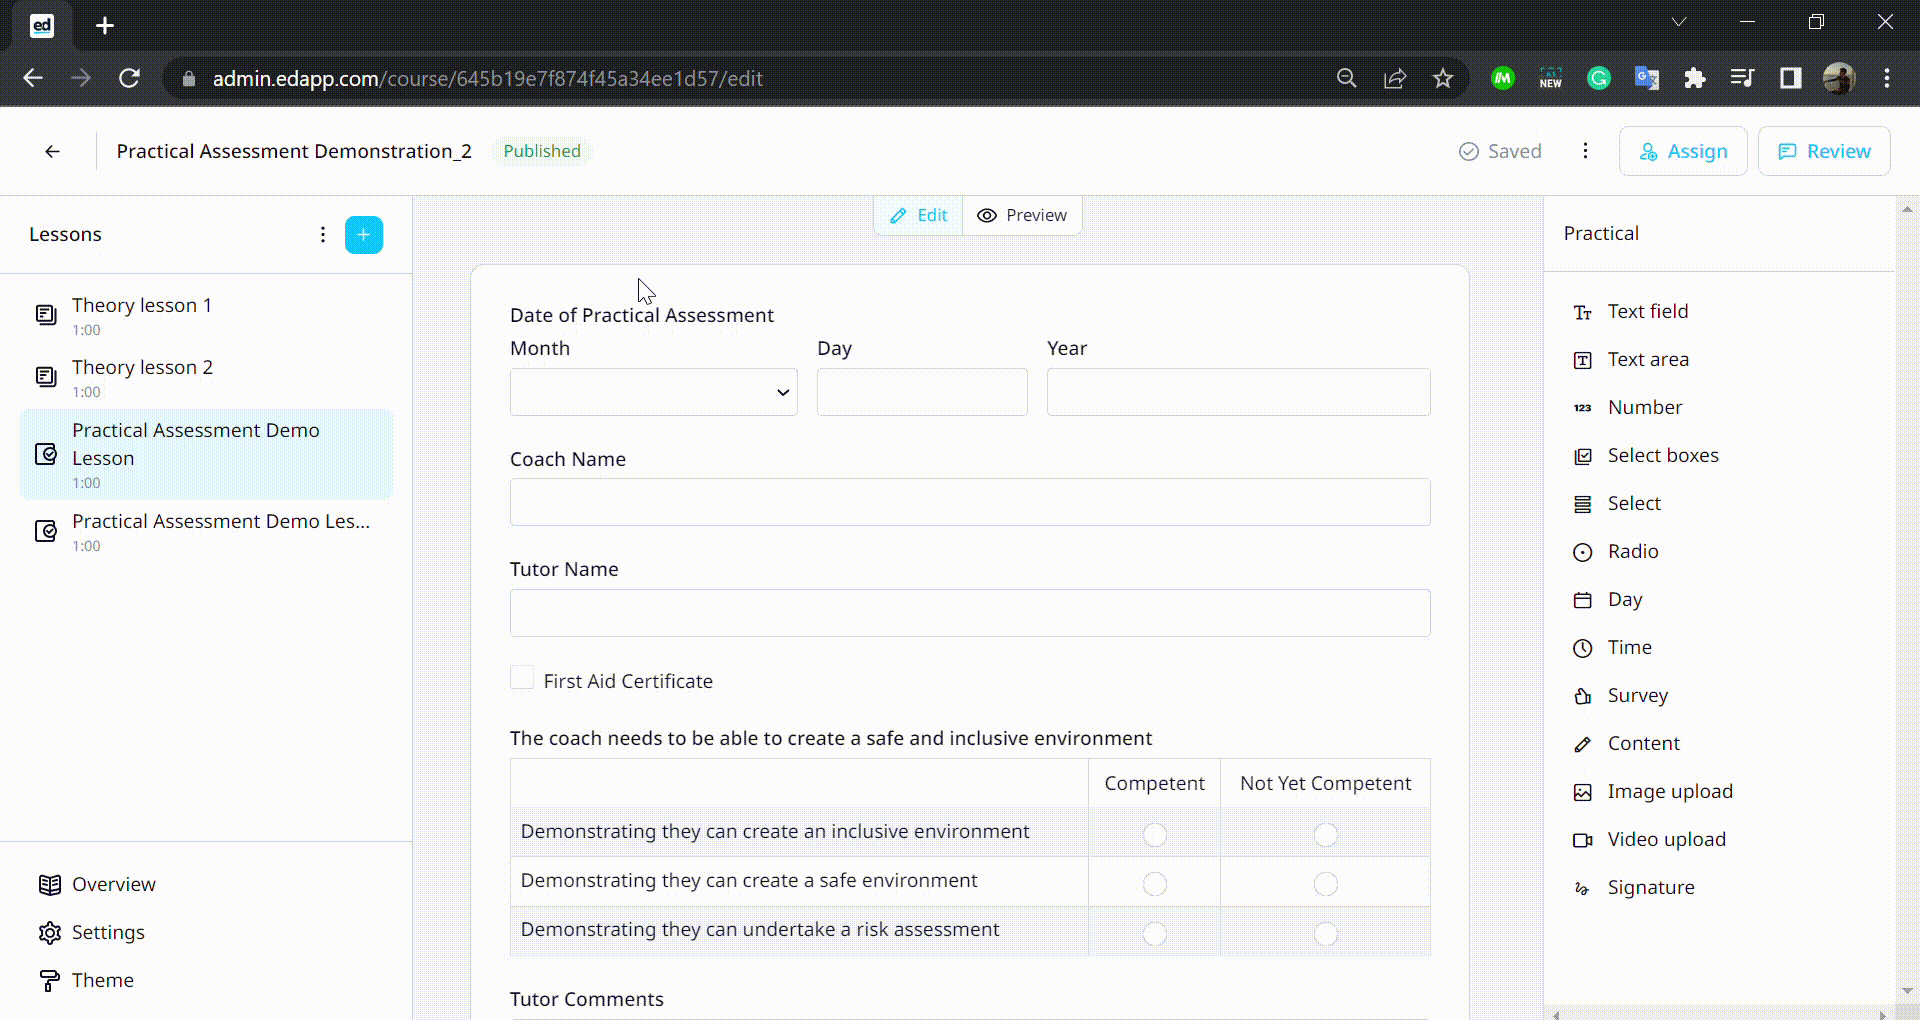
Task: Click the Assign button
Action: (1683, 151)
